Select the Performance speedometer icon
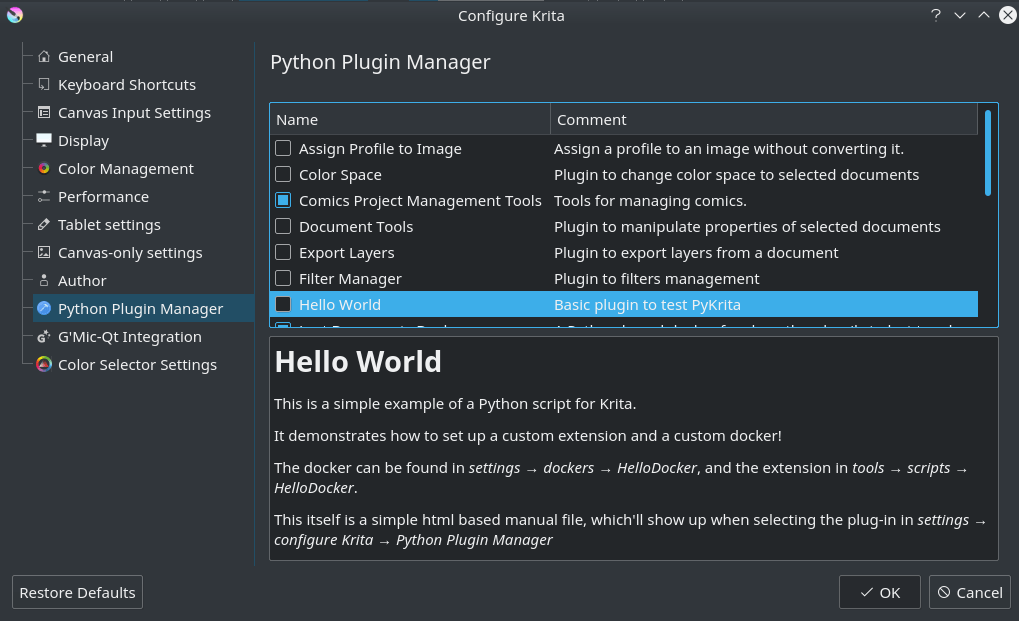The height and width of the screenshot is (621, 1019). coord(44,196)
